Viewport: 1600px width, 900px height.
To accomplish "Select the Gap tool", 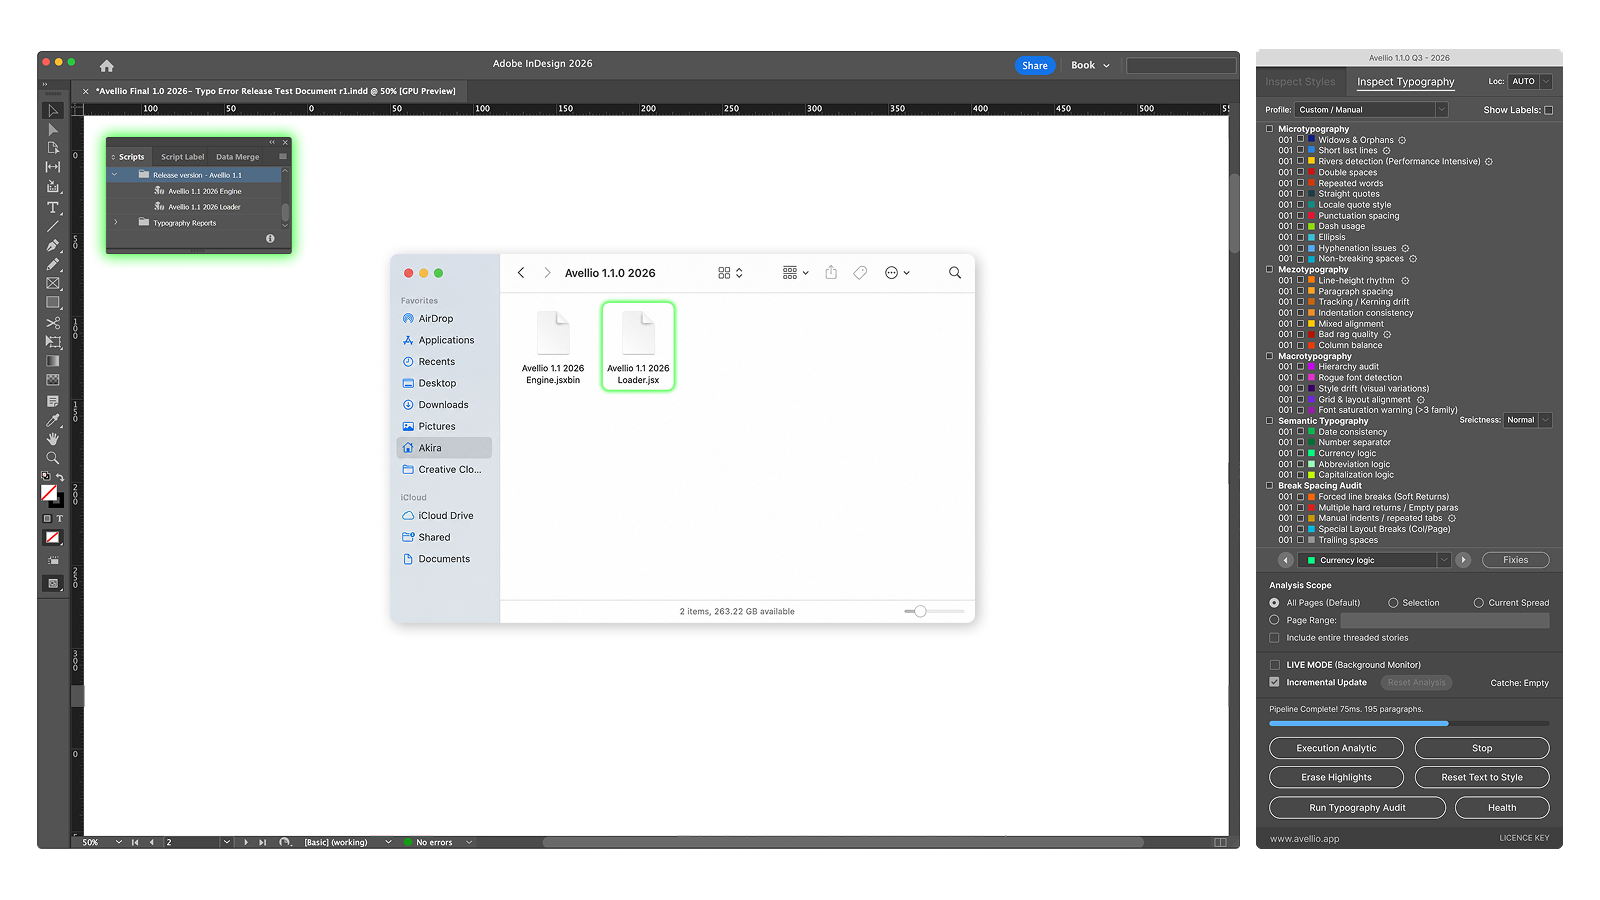I will click(53, 167).
